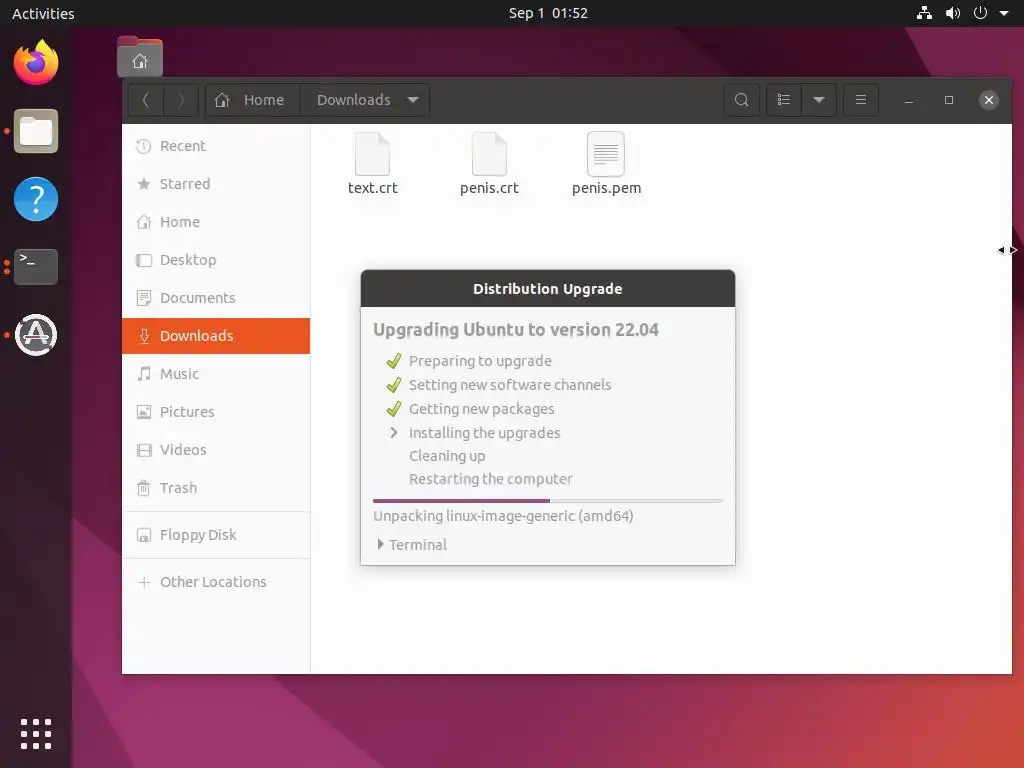
Task: Open the clock and calendar menu
Action: 548,13
